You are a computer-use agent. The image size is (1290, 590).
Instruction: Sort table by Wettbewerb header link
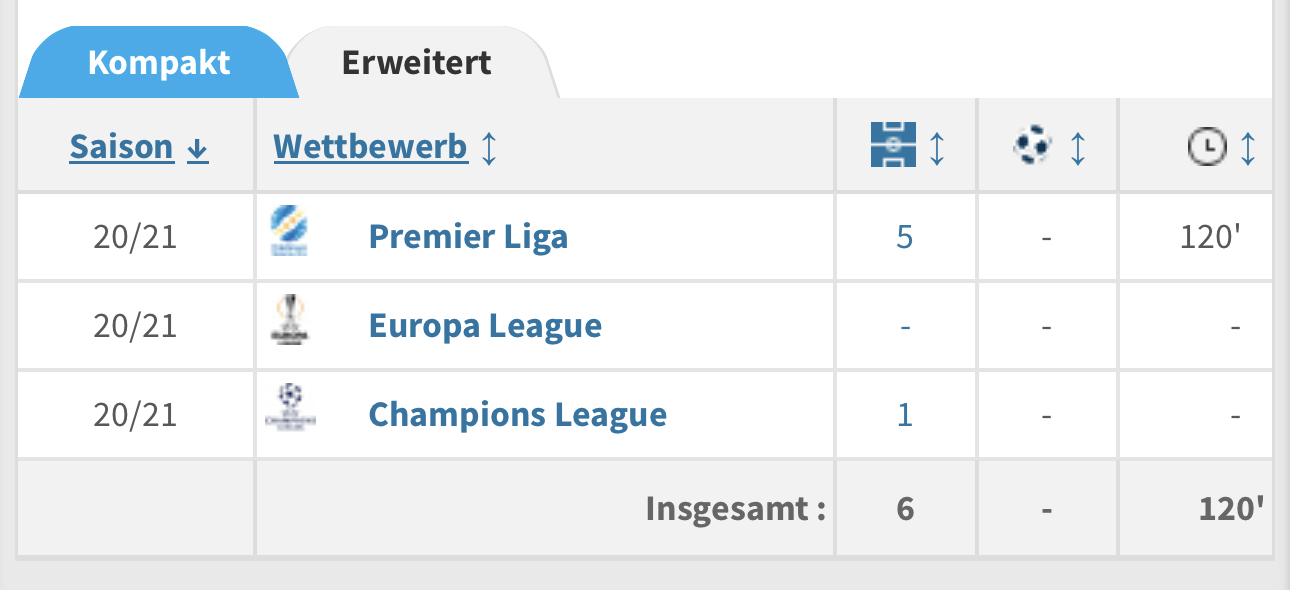pos(370,147)
